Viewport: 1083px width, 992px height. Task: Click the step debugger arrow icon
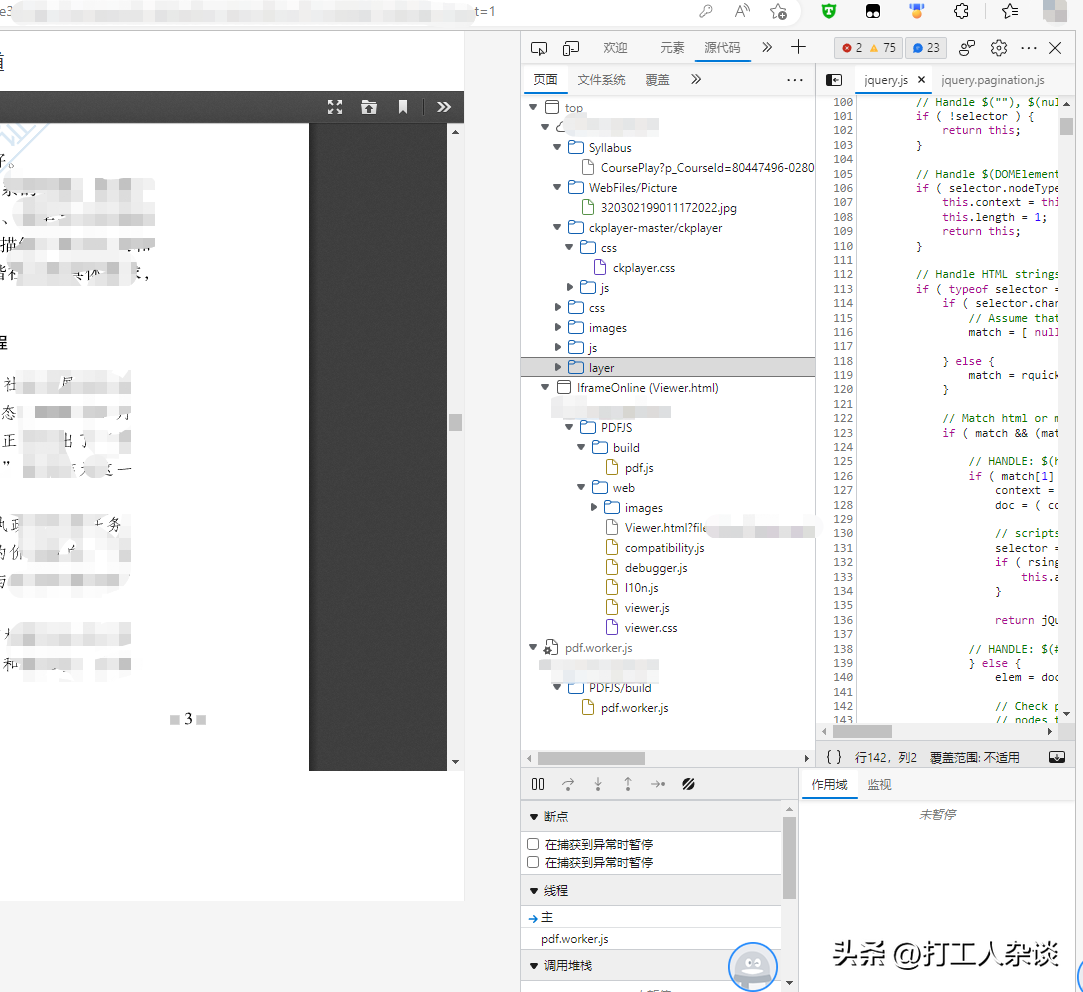(658, 784)
